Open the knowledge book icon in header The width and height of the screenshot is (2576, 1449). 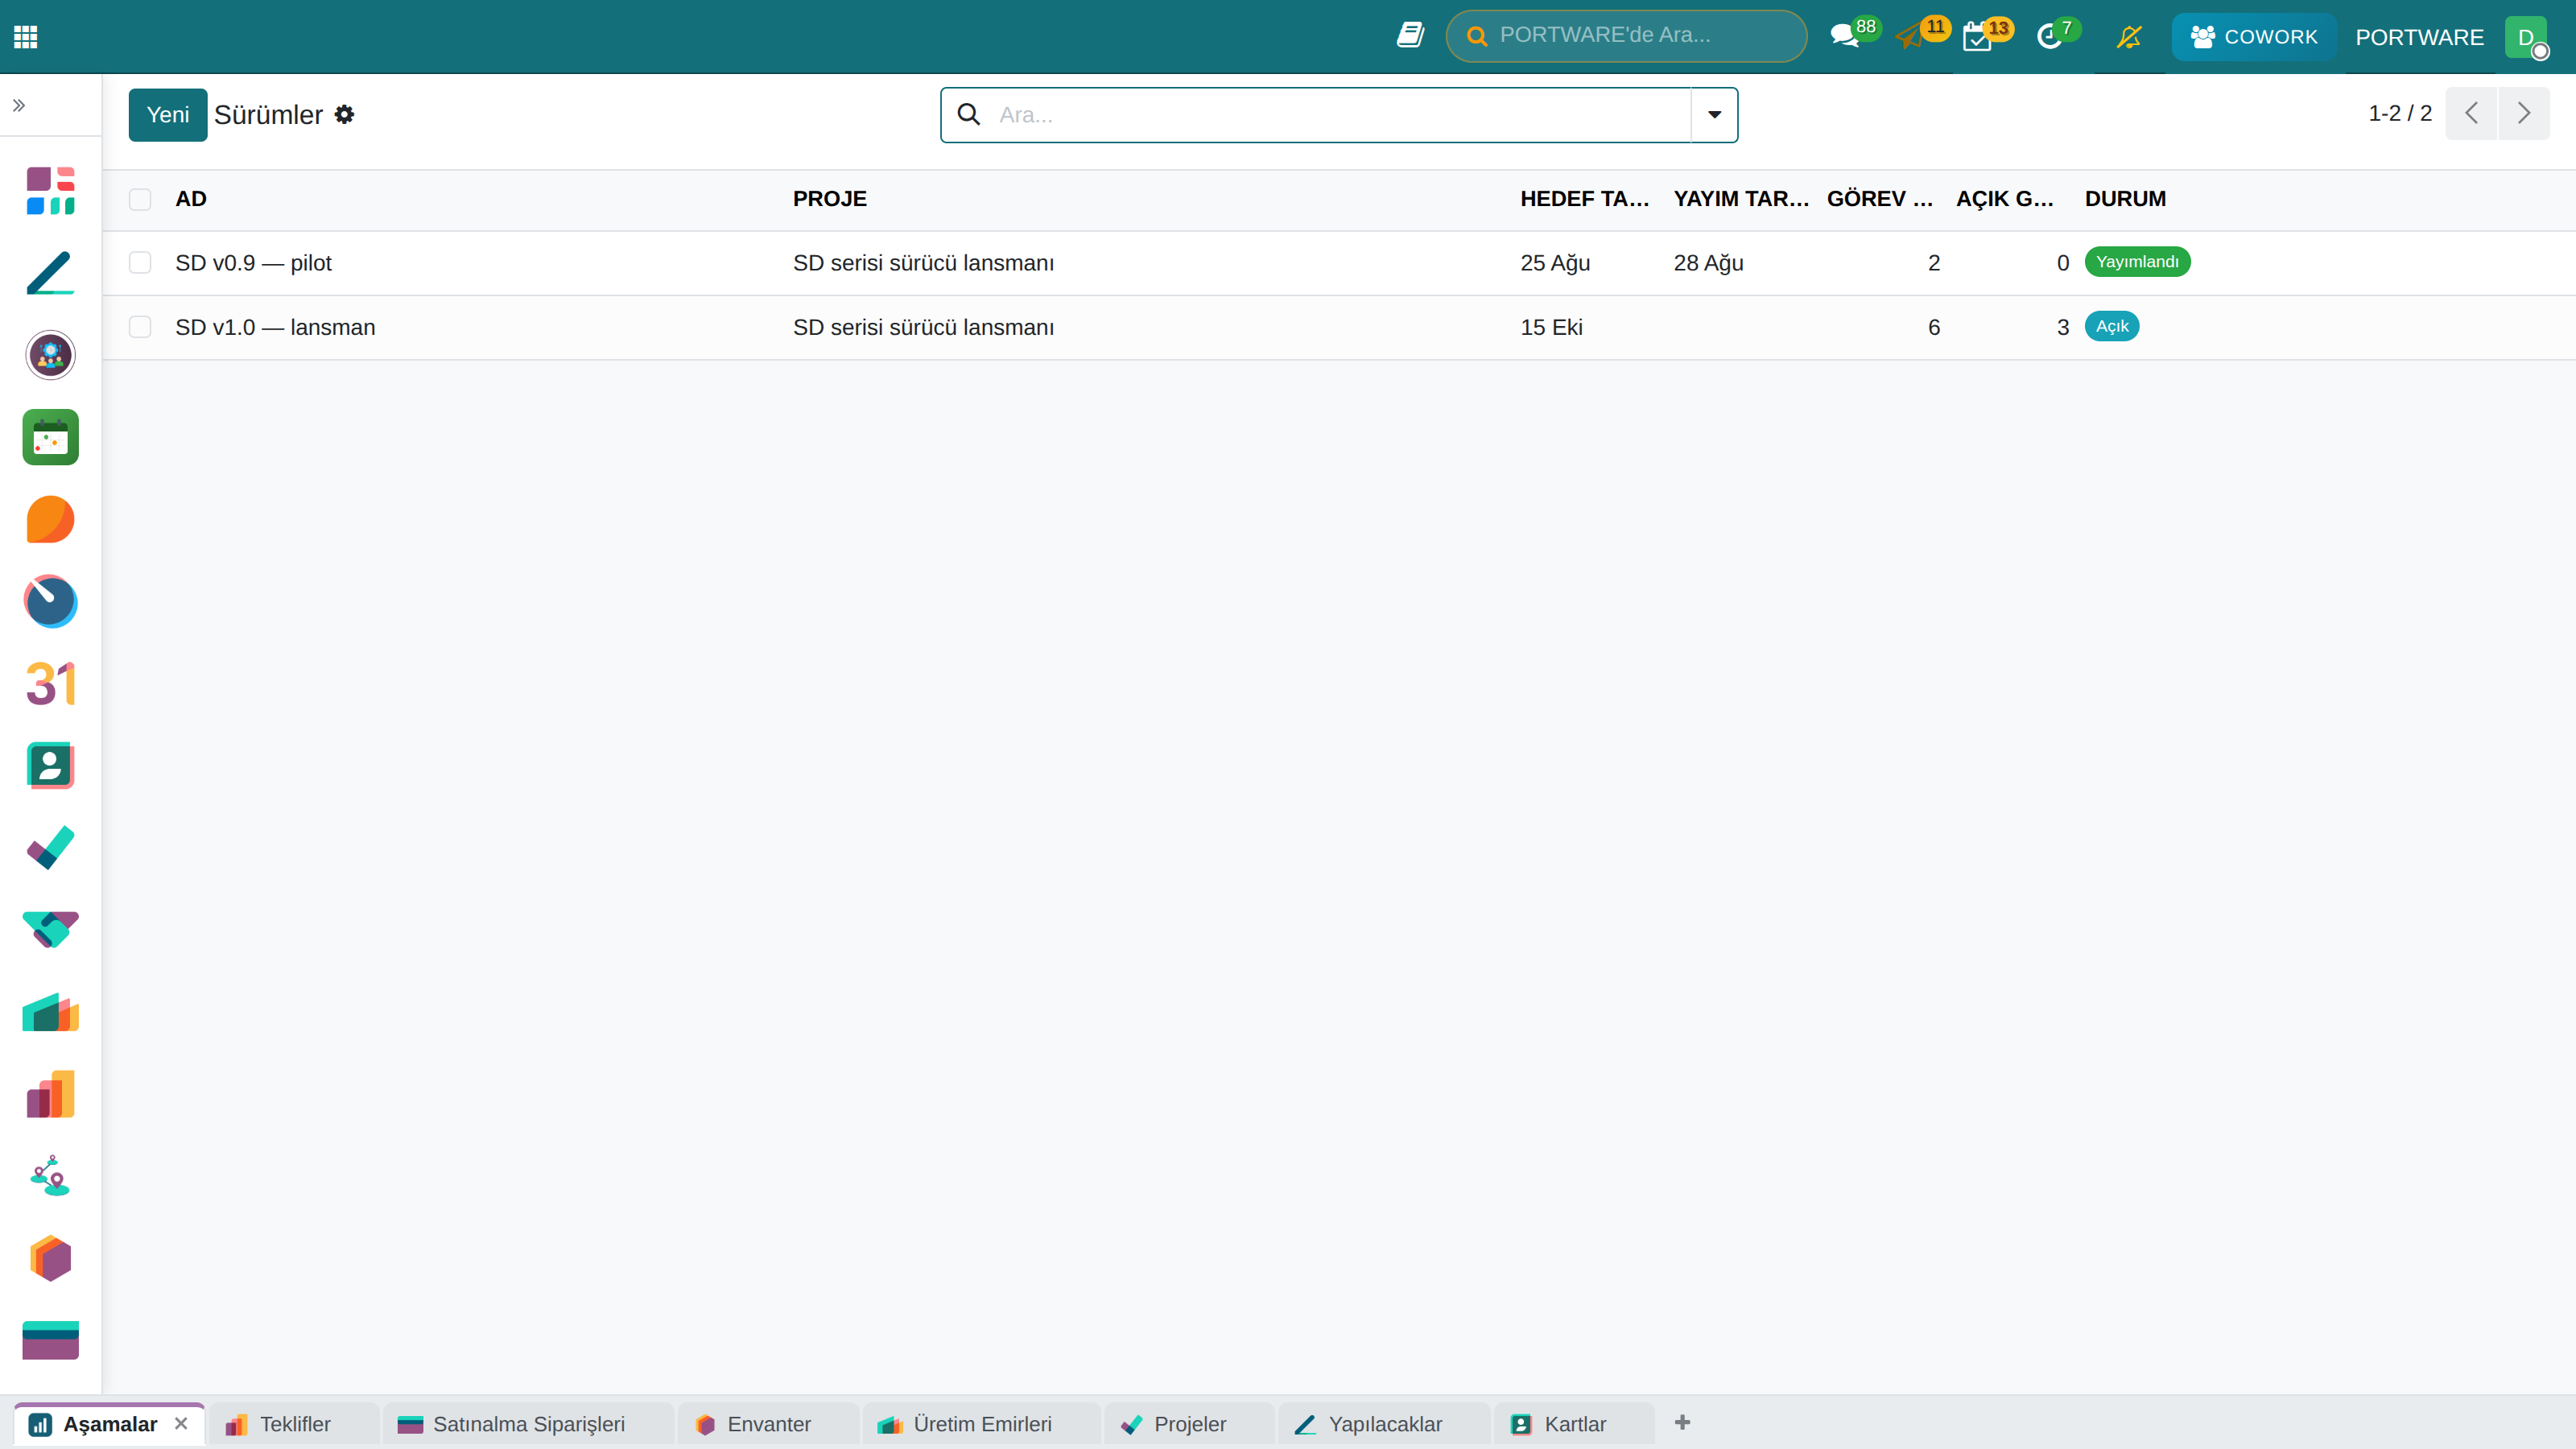pyautogui.click(x=1410, y=36)
